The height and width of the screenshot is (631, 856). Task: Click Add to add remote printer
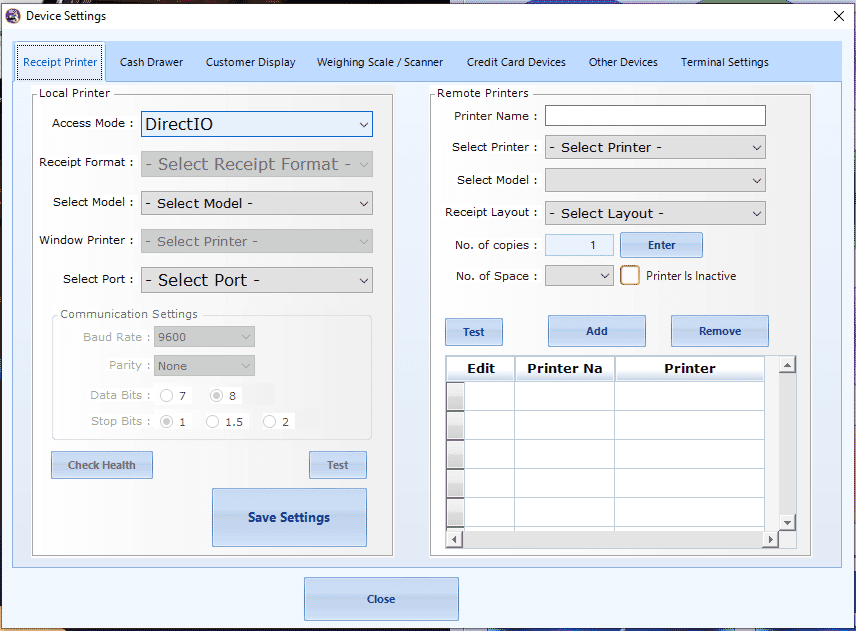(x=596, y=331)
